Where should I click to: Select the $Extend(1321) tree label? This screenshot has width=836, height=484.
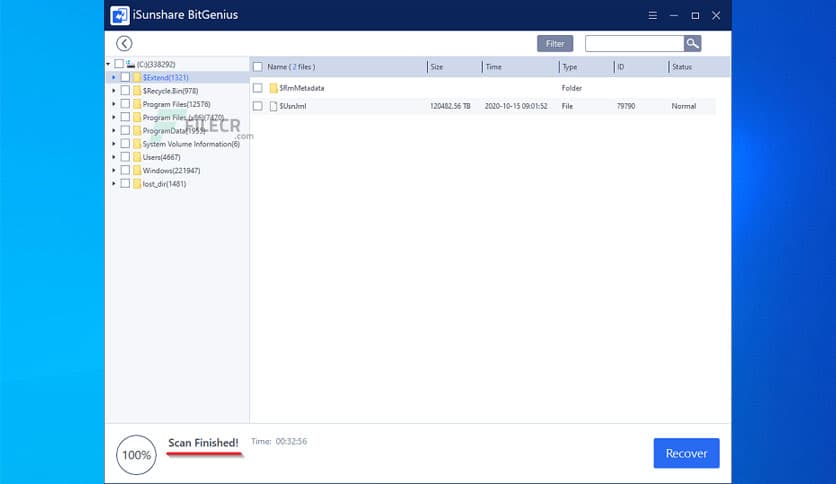[165, 77]
